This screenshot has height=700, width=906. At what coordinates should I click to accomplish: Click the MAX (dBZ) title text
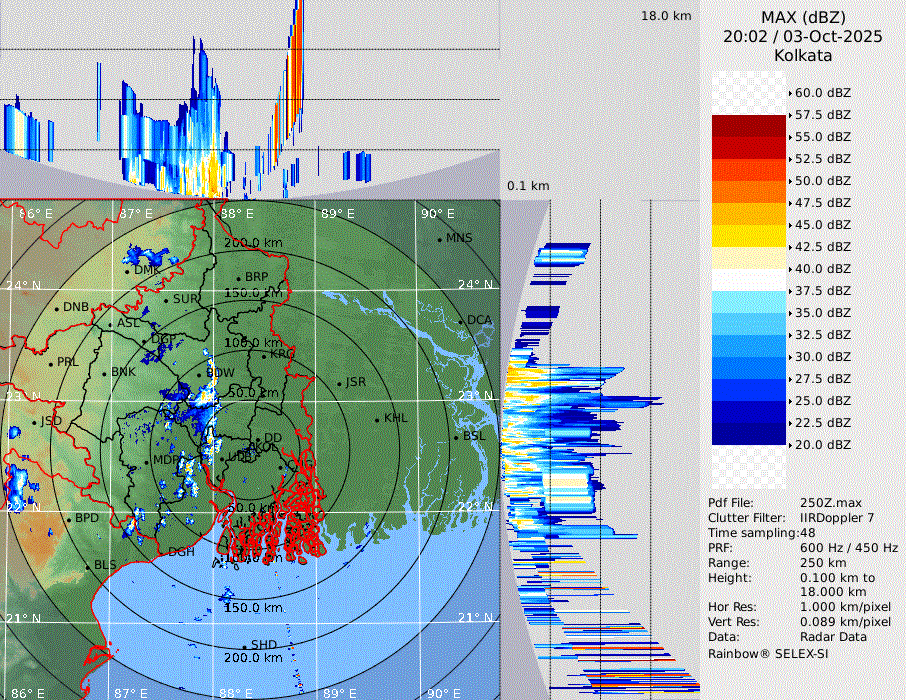pyautogui.click(x=803, y=17)
